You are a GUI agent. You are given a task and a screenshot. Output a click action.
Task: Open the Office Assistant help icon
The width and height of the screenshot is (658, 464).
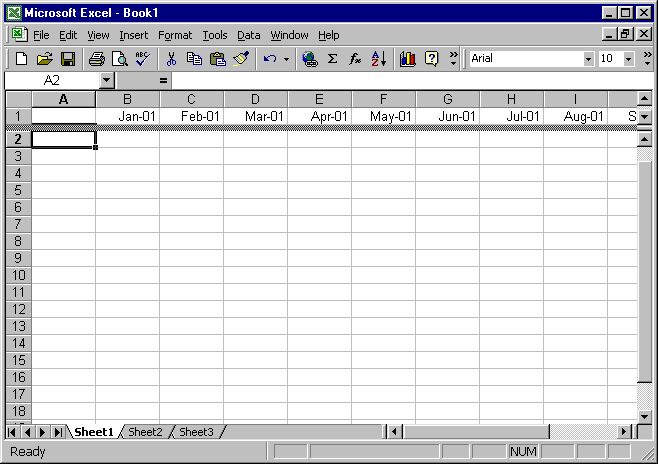point(431,59)
